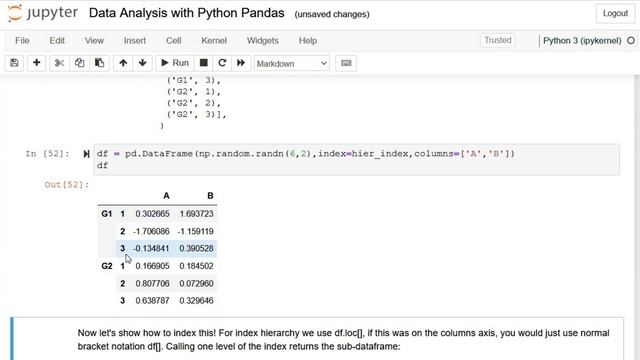Click cell value -1.159119

point(195,231)
